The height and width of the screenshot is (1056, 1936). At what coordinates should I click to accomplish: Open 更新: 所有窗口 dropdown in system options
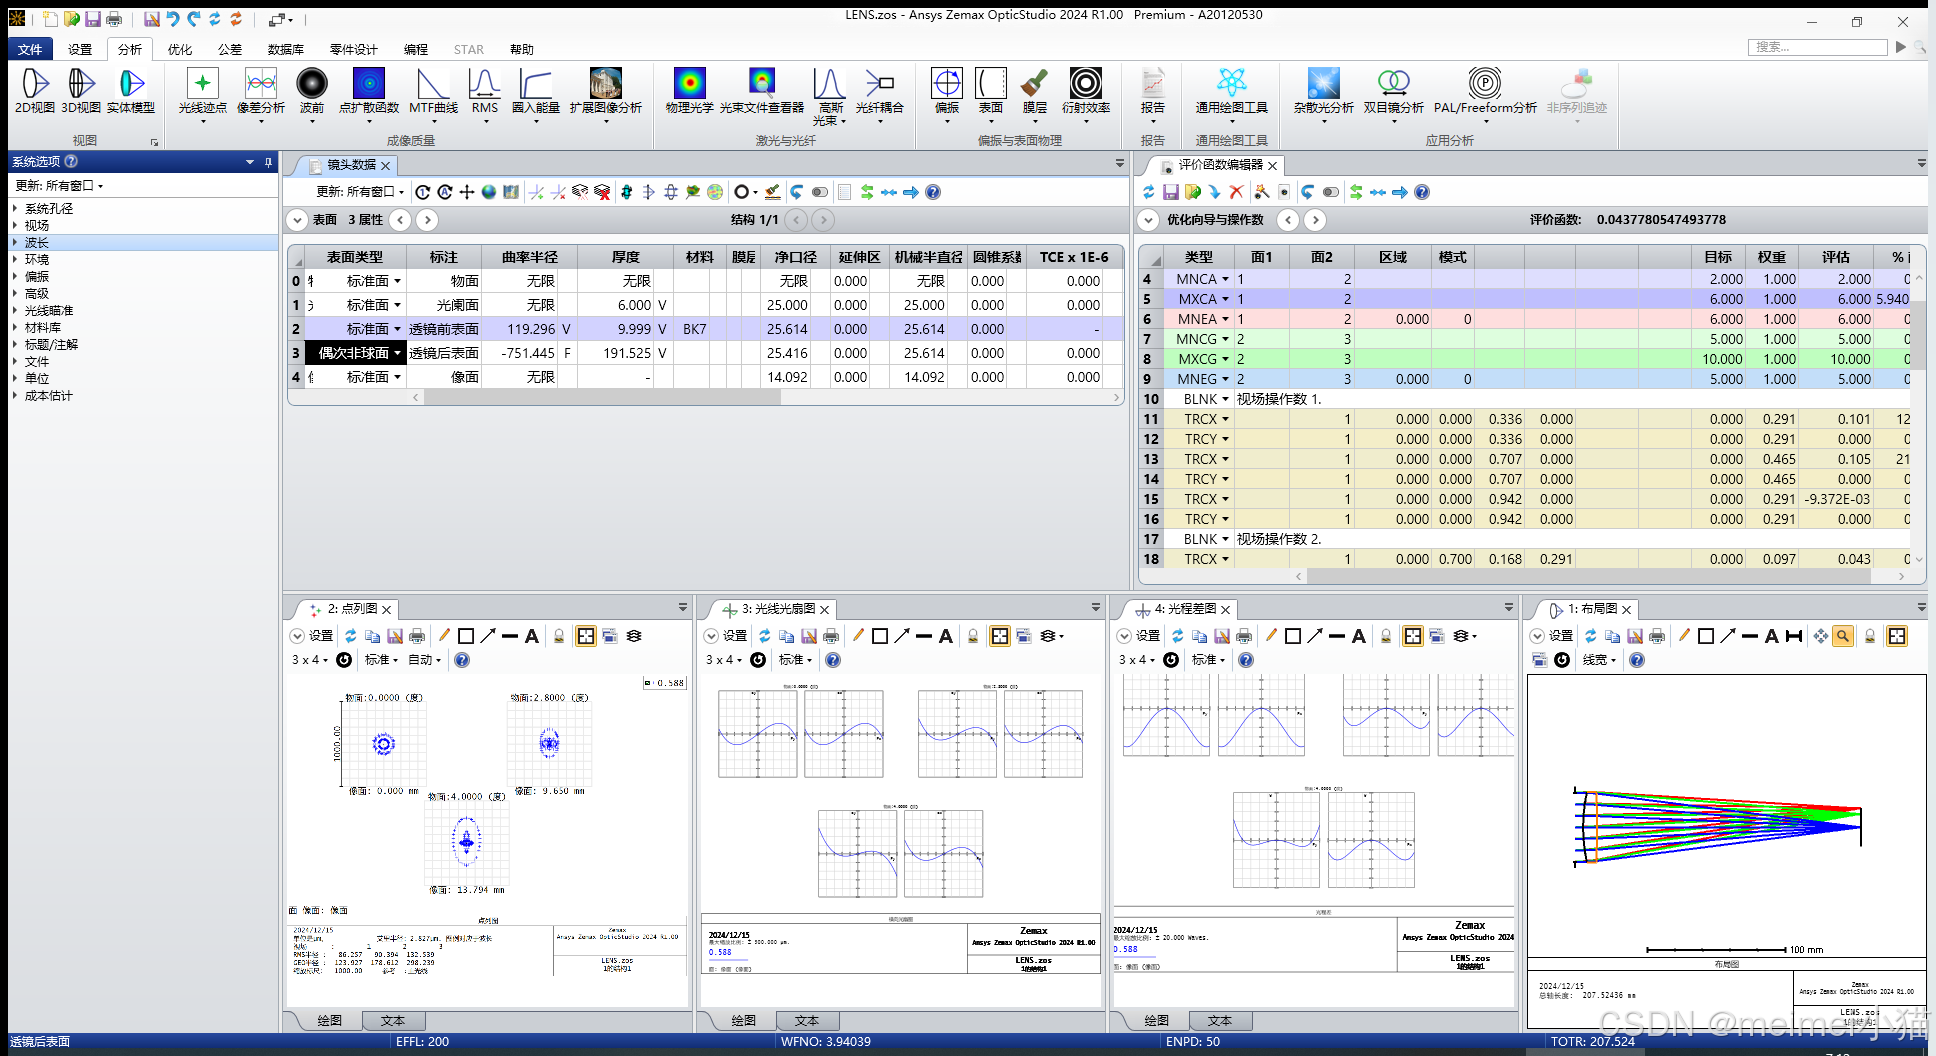[x=59, y=186]
